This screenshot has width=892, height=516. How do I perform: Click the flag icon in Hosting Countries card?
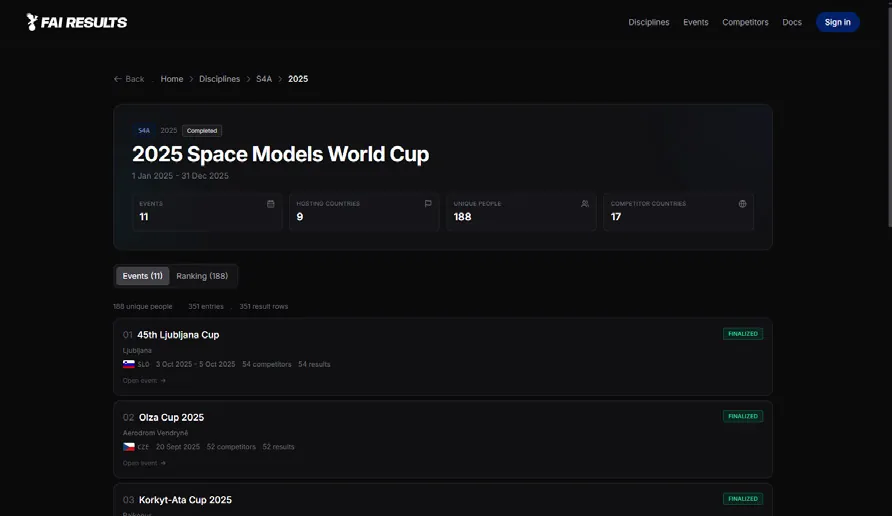coord(428,204)
